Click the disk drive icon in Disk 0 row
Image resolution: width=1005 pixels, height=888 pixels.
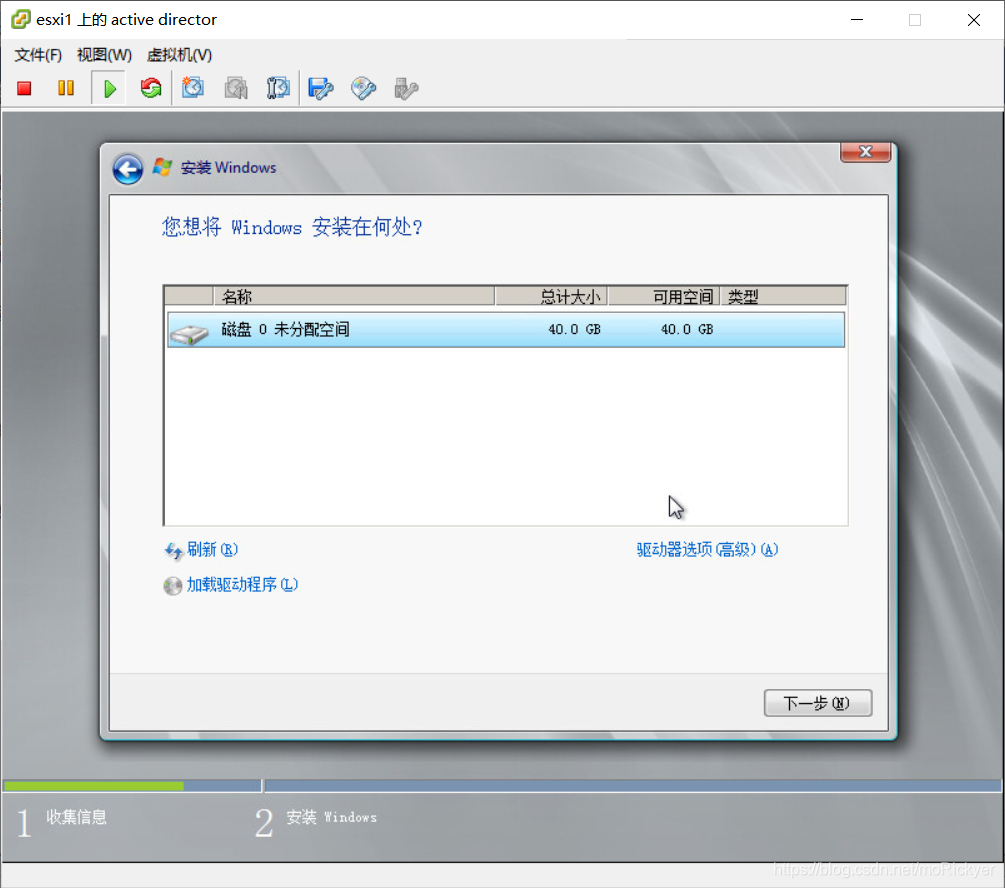point(189,333)
